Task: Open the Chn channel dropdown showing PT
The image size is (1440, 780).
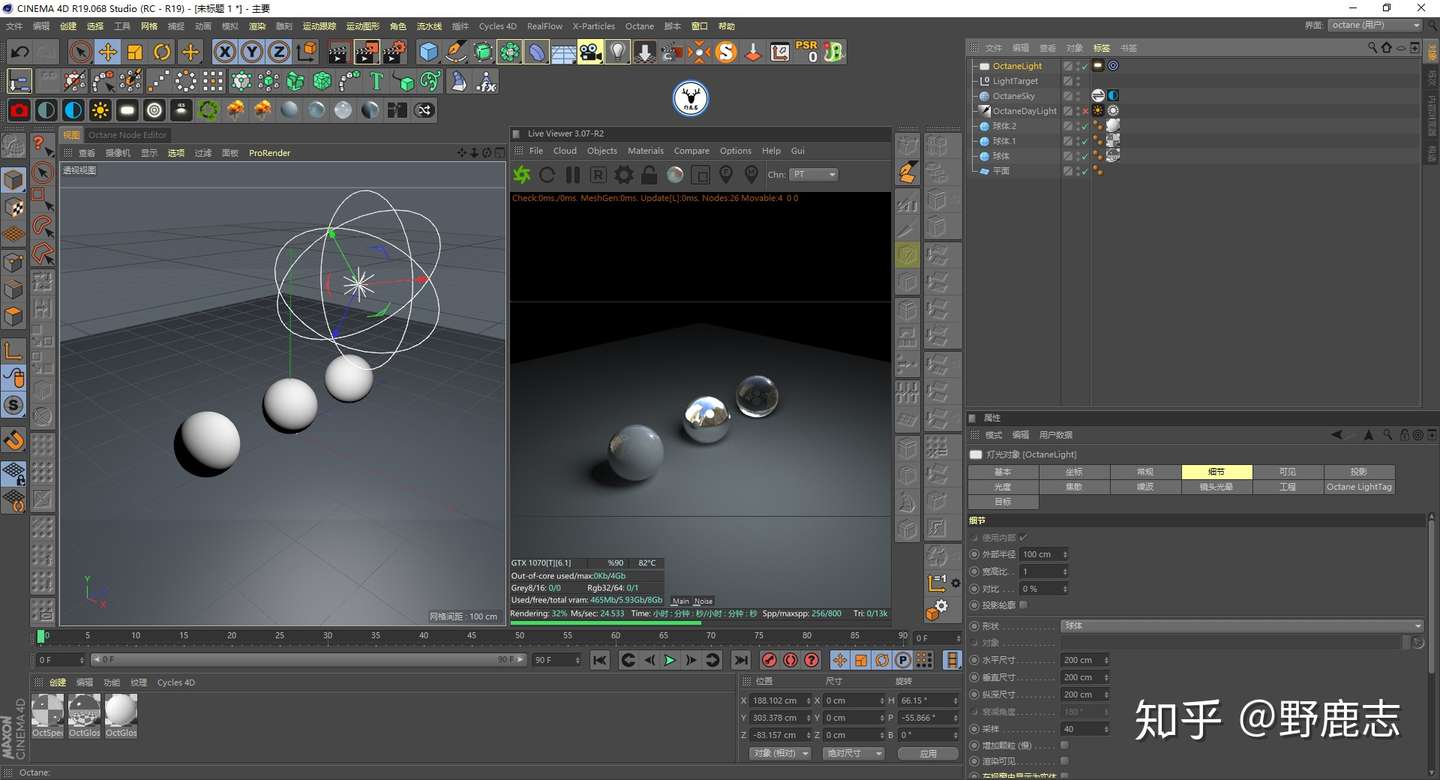Action: (813, 175)
